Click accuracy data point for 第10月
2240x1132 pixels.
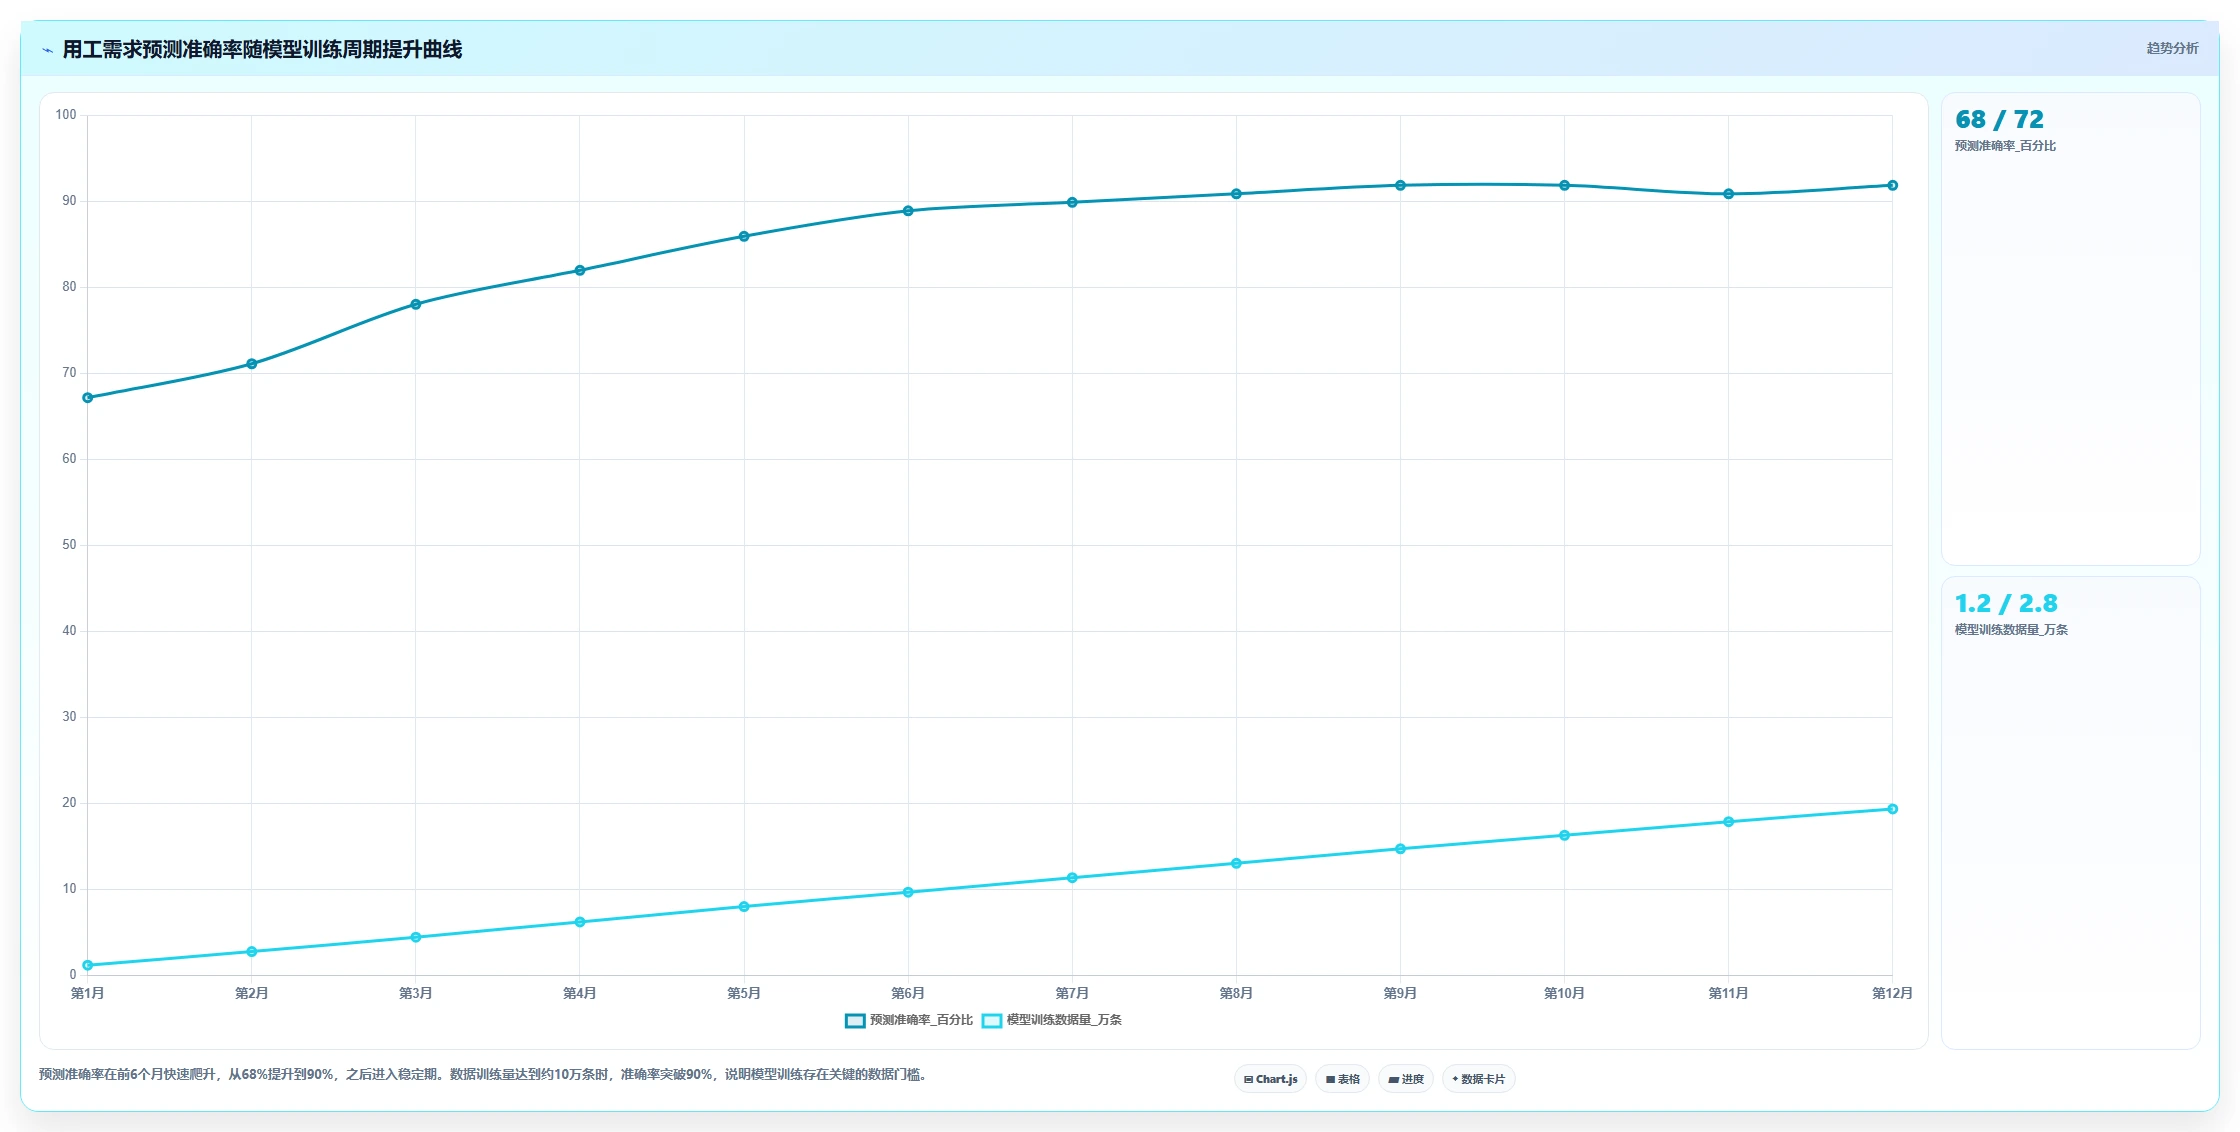[1564, 185]
